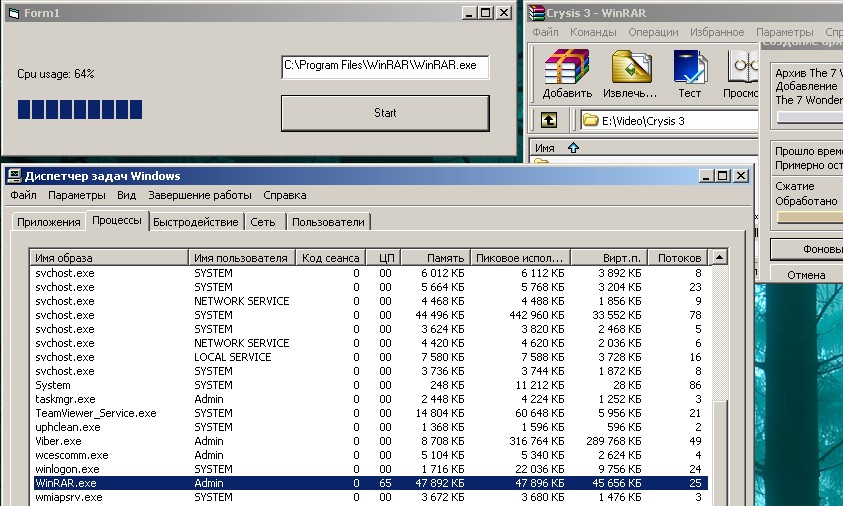The image size is (843, 506).
Task: Select the wcescomm.exe process row
Action: [370, 455]
